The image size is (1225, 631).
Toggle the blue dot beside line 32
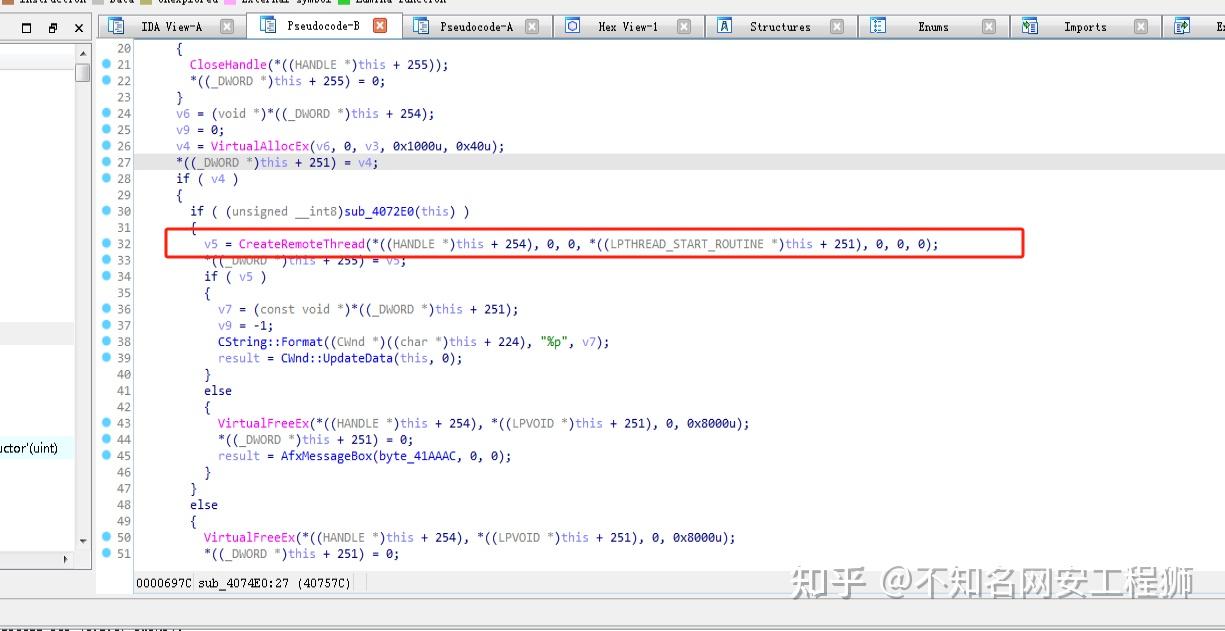coord(106,243)
